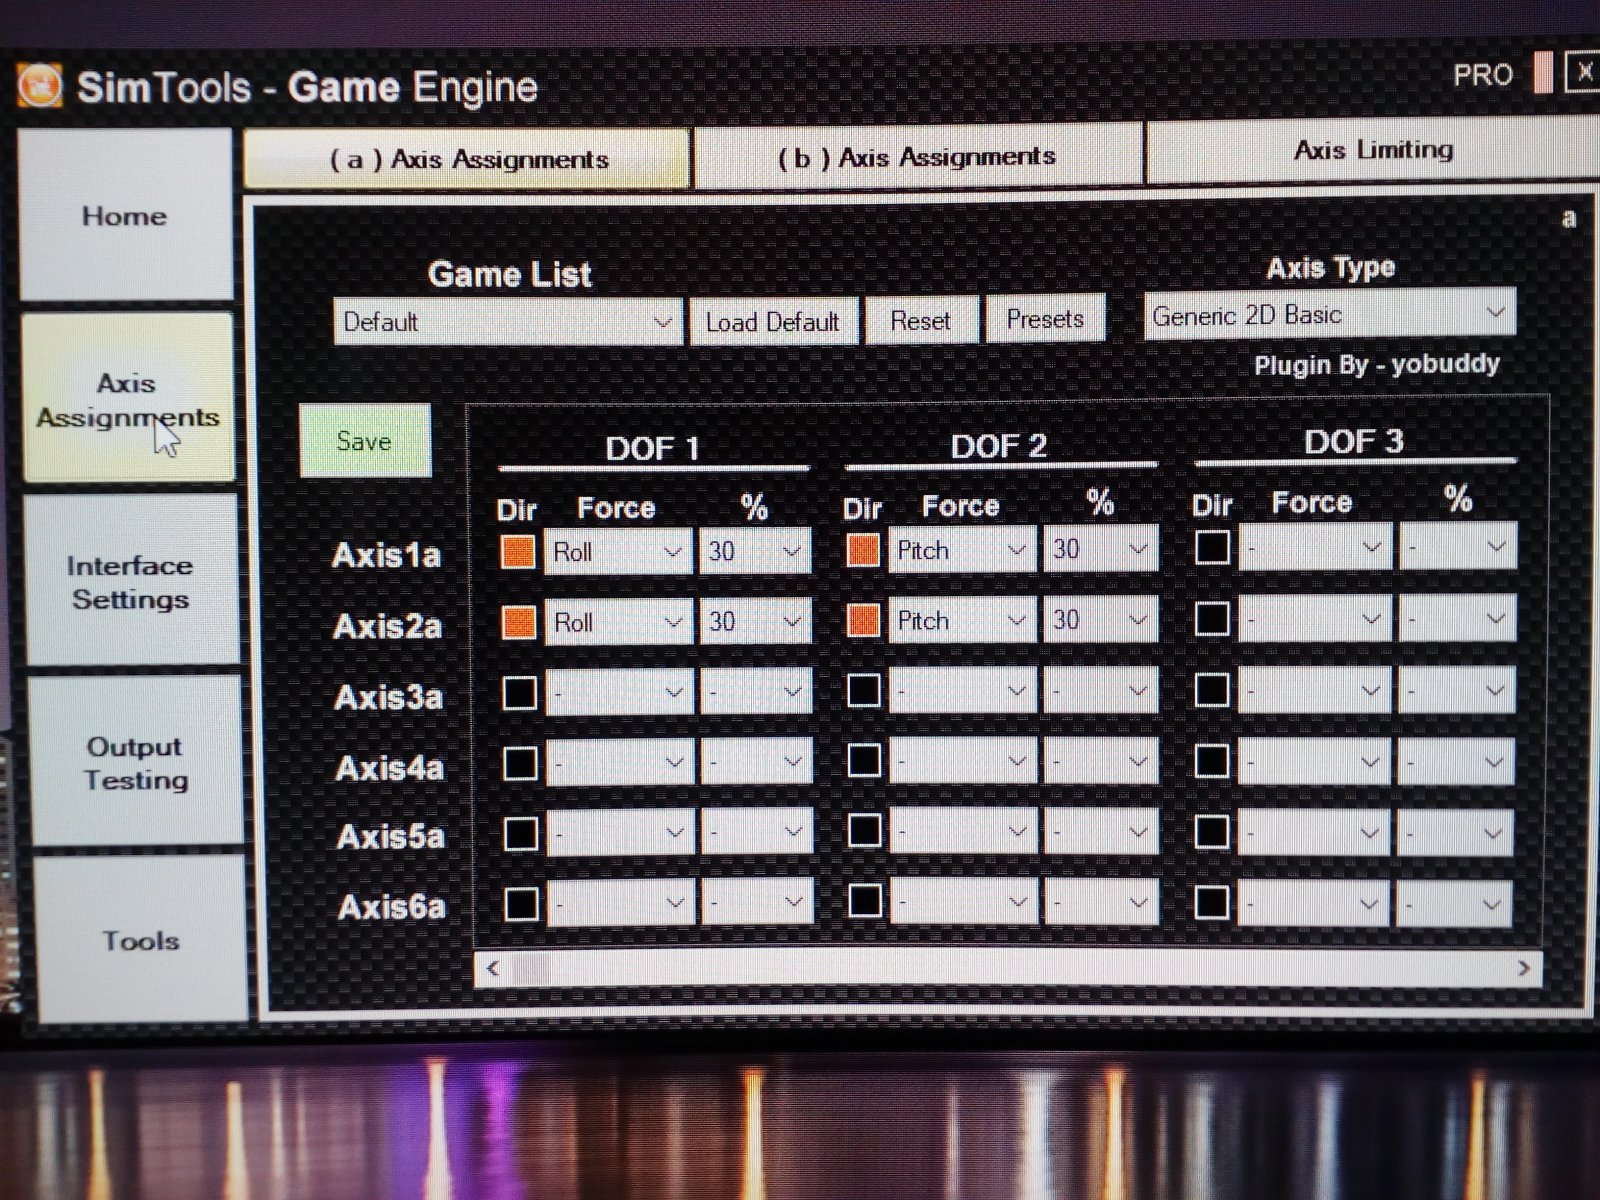This screenshot has width=1600, height=1200.
Task: Open Output Testing section
Action: click(x=134, y=763)
